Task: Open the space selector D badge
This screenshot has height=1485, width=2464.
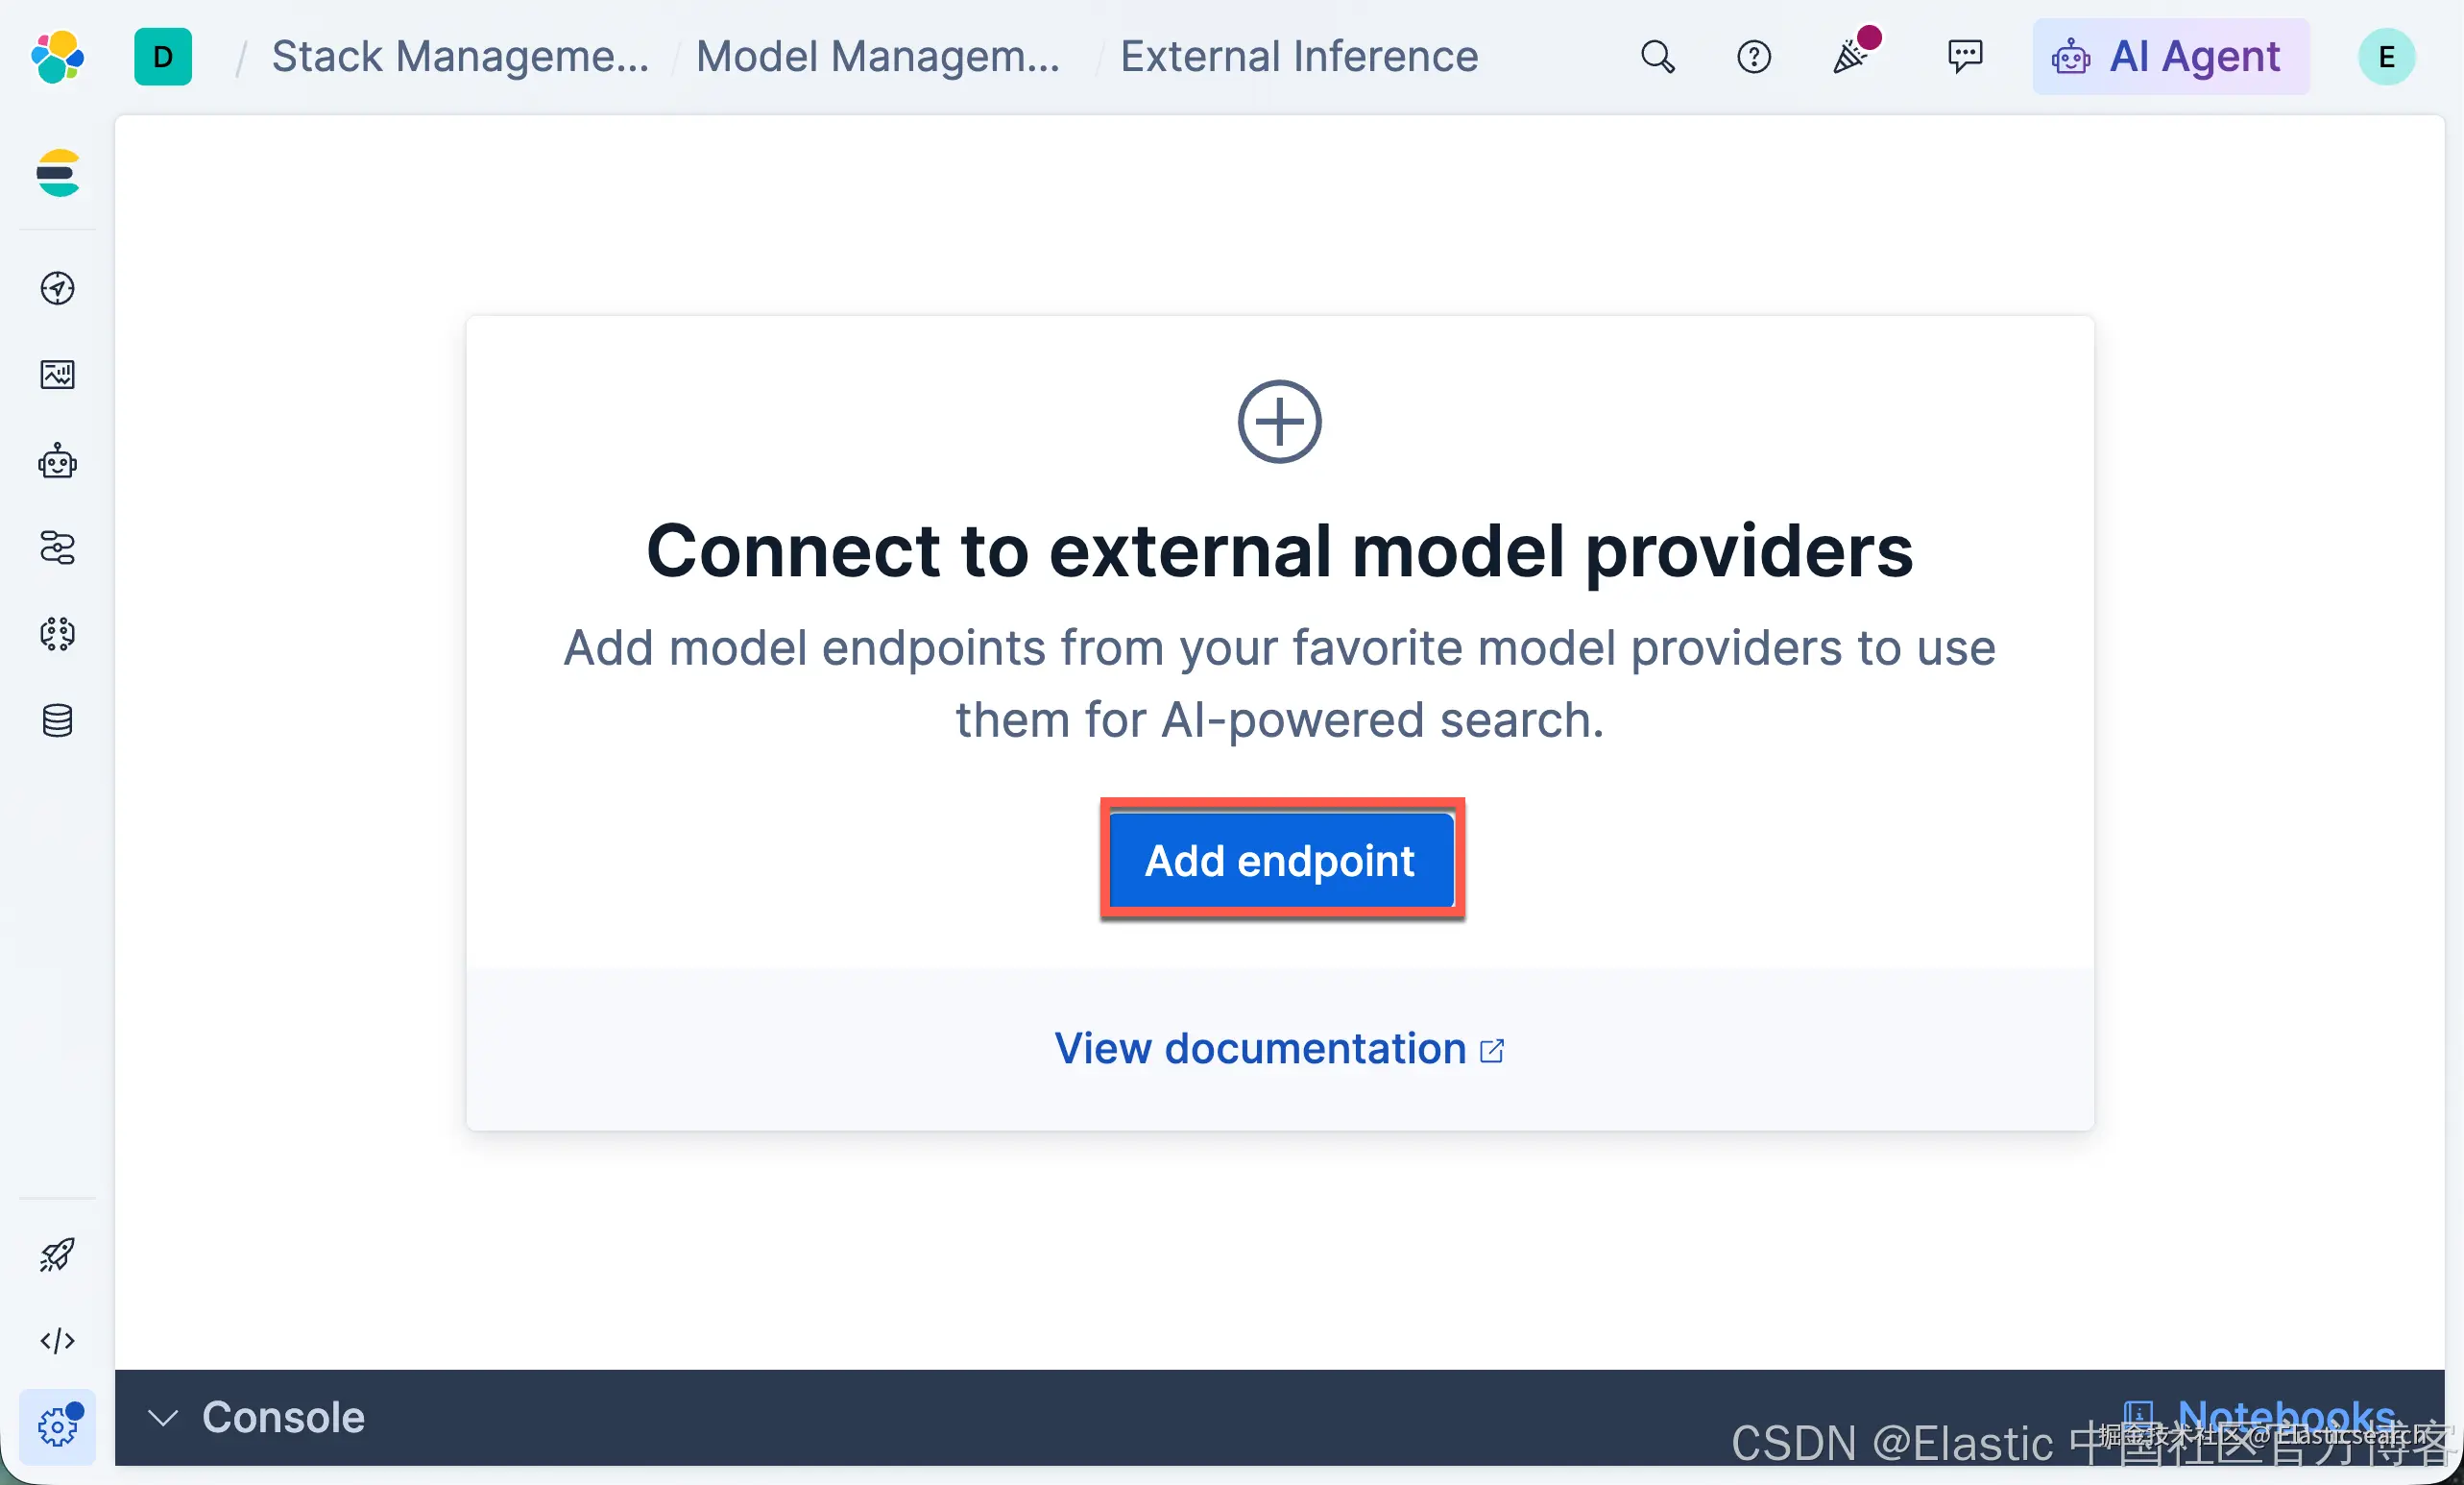Action: pyautogui.click(x=163, y=57)
